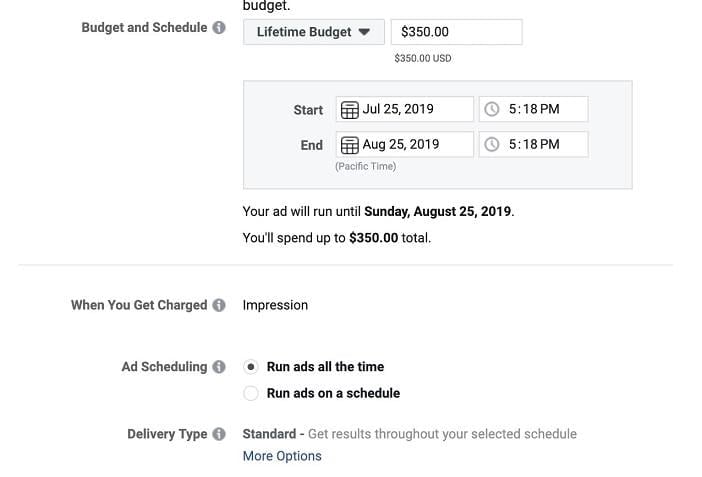Click info icon beside Ad Scheduling
702x477 pixels.
pyautogui.click(x=218, y=367)
